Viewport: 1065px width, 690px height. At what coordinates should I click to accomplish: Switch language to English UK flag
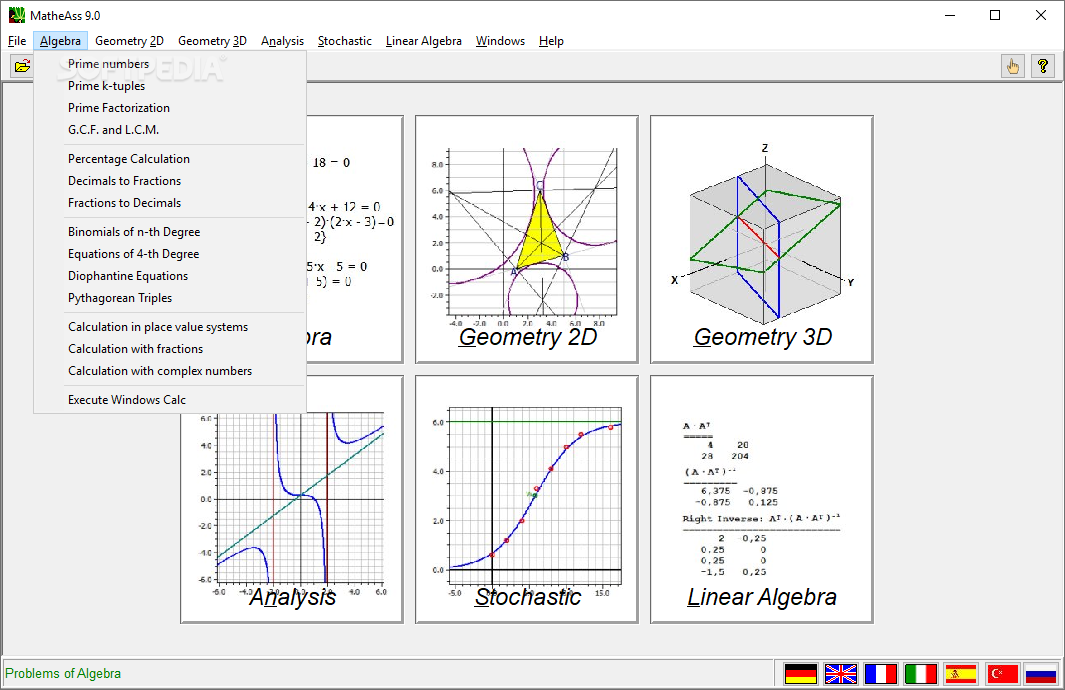(841, 674)
